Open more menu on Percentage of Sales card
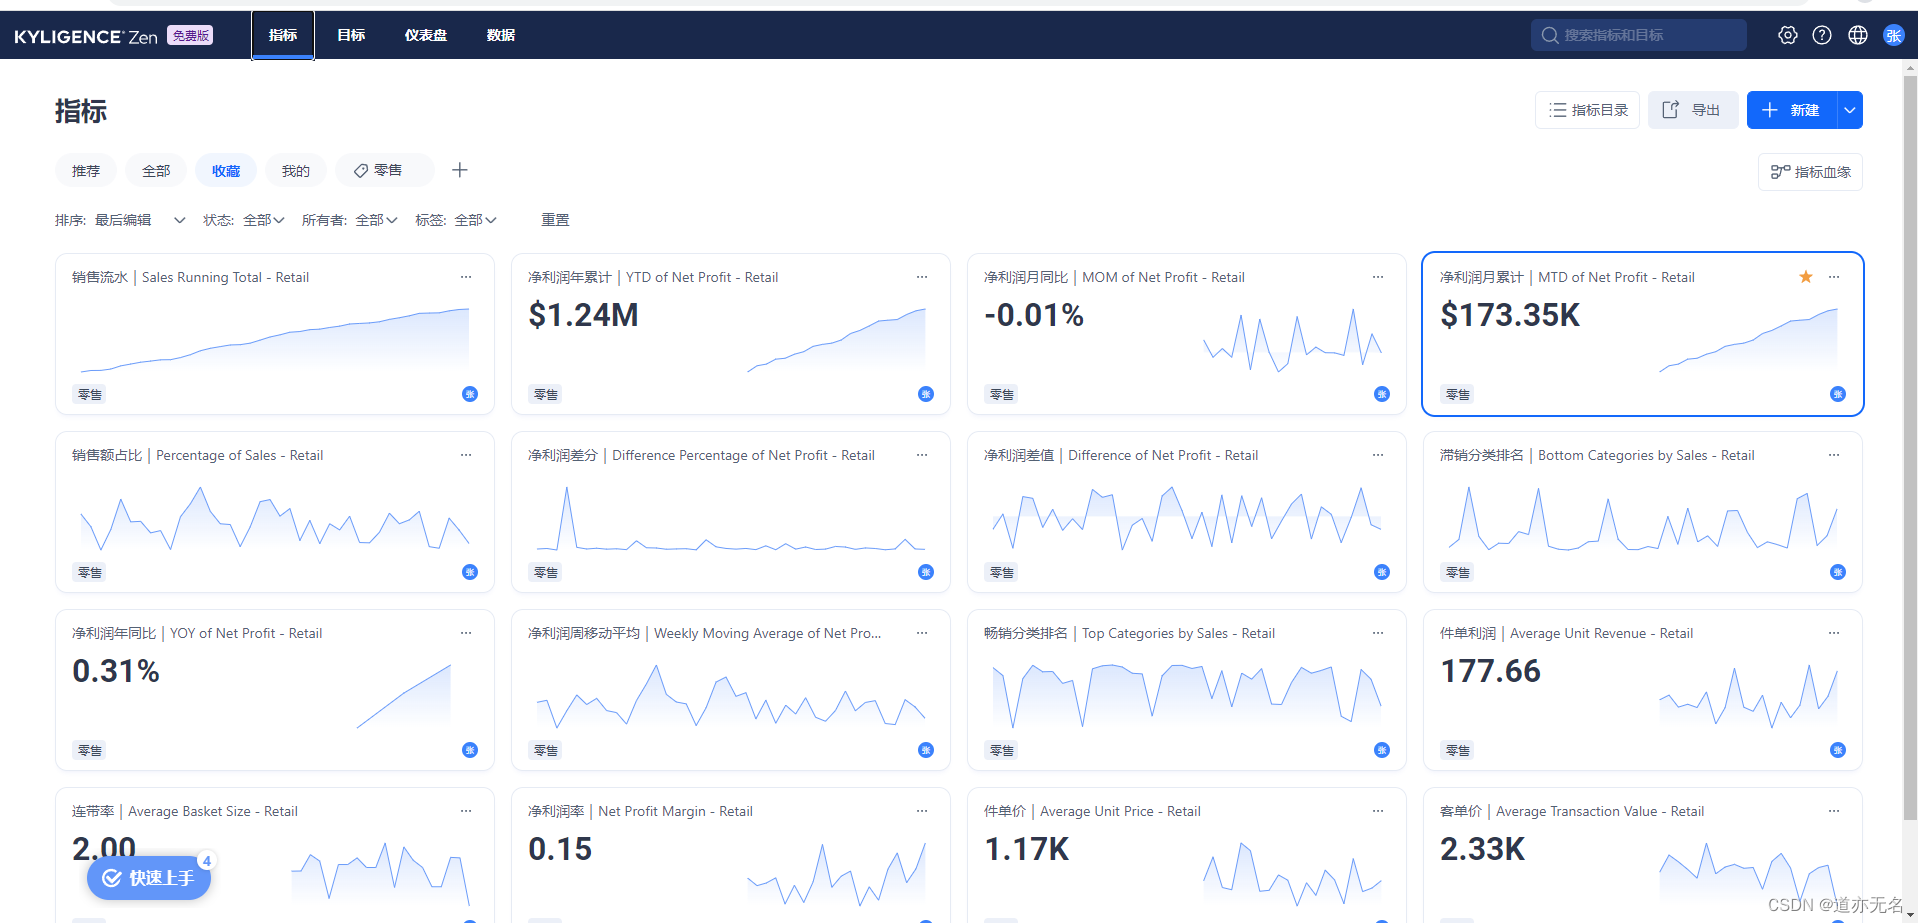Screen dimensions: 1918x923 tap(466, 455)
